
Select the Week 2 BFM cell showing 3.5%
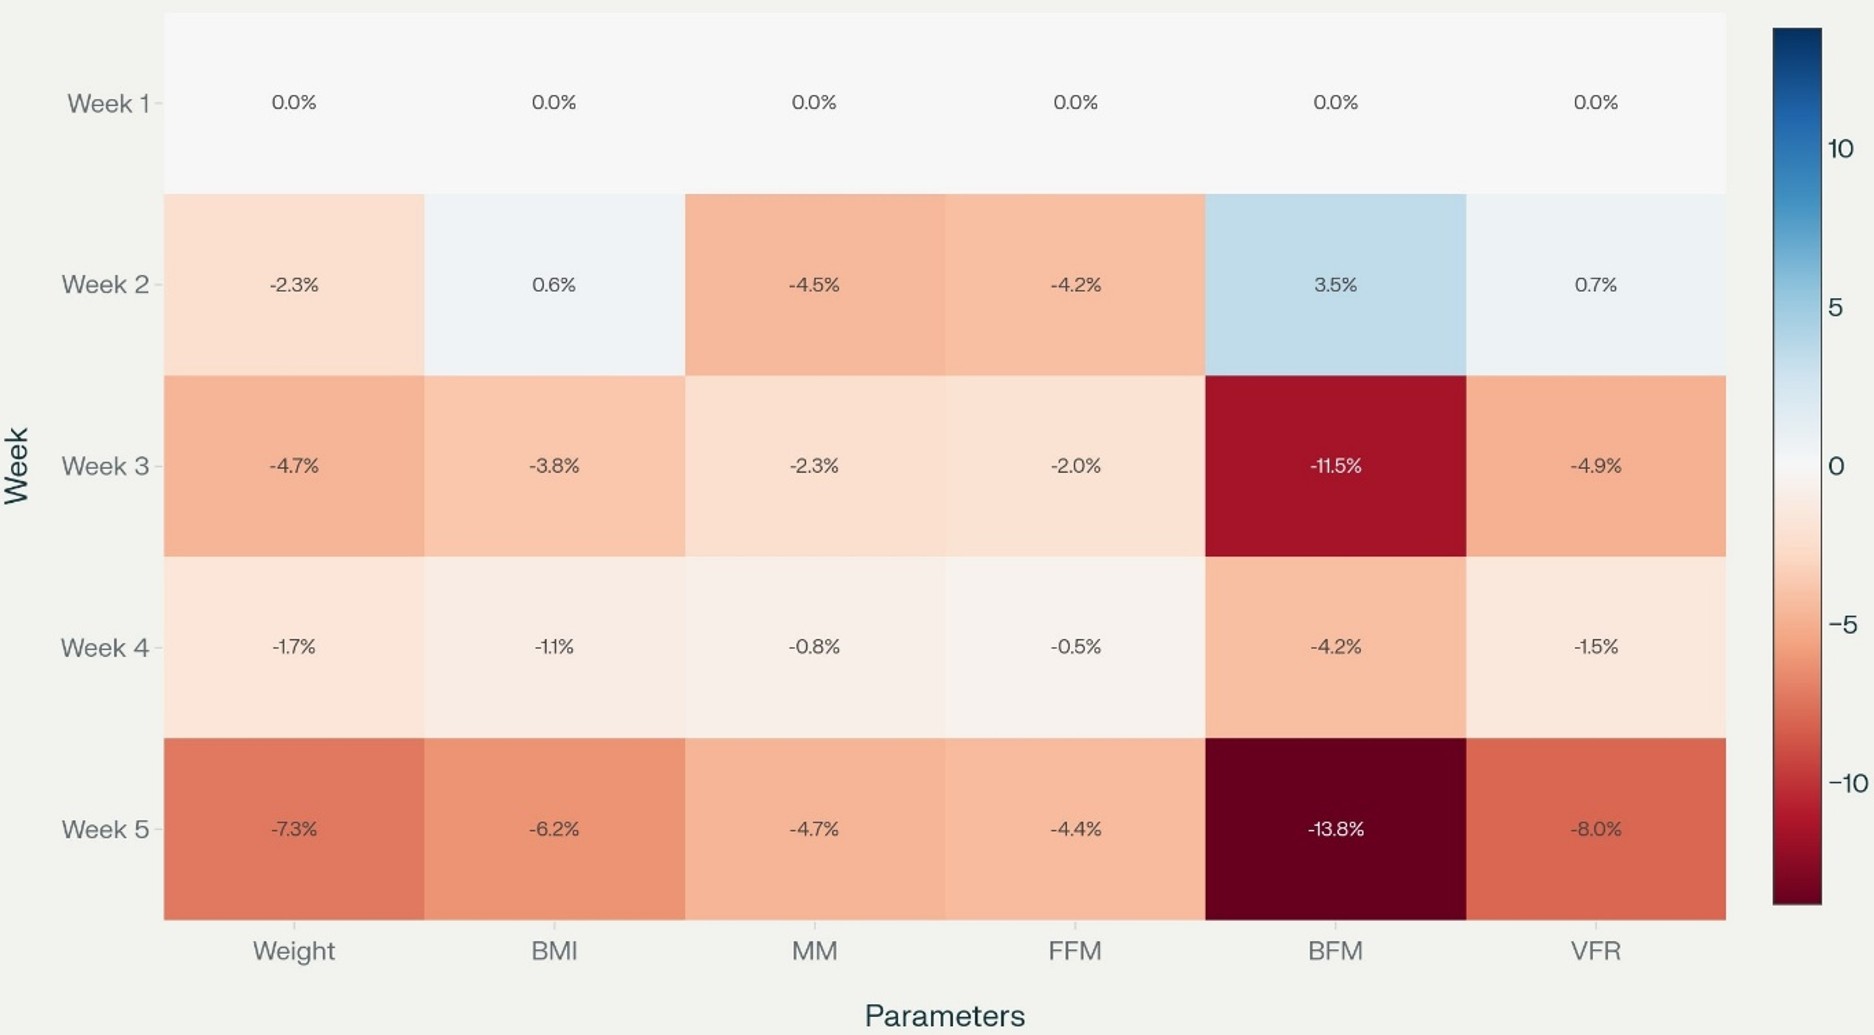(1335, 285)
